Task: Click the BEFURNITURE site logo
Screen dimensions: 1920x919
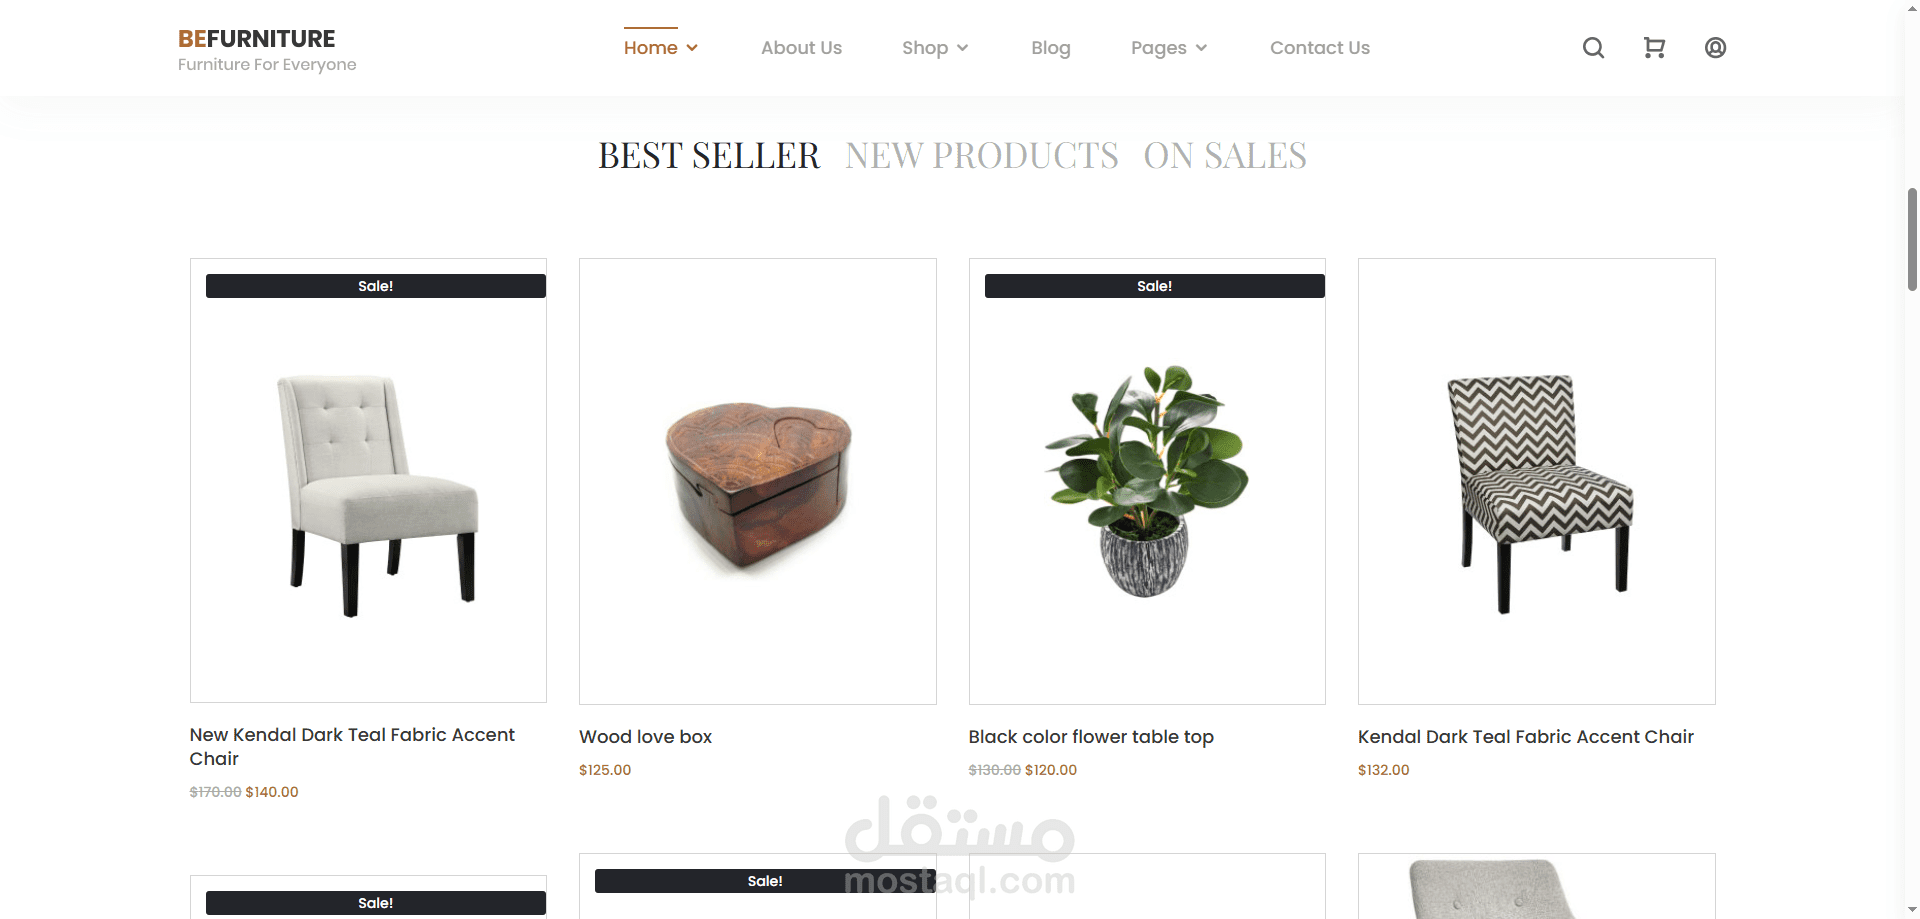Action: (x=257, y=39)
